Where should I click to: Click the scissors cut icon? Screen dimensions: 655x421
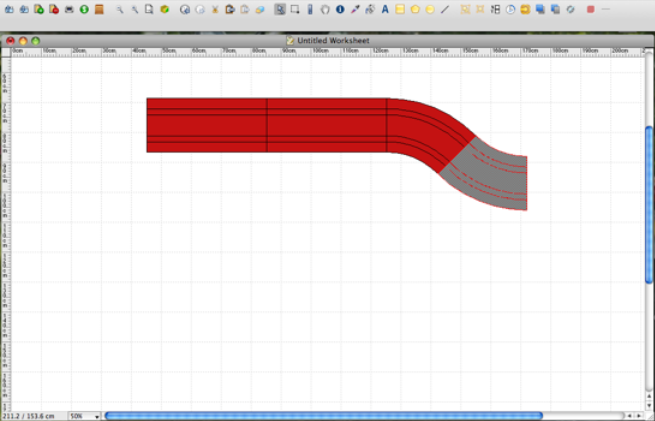coord(215,9)
